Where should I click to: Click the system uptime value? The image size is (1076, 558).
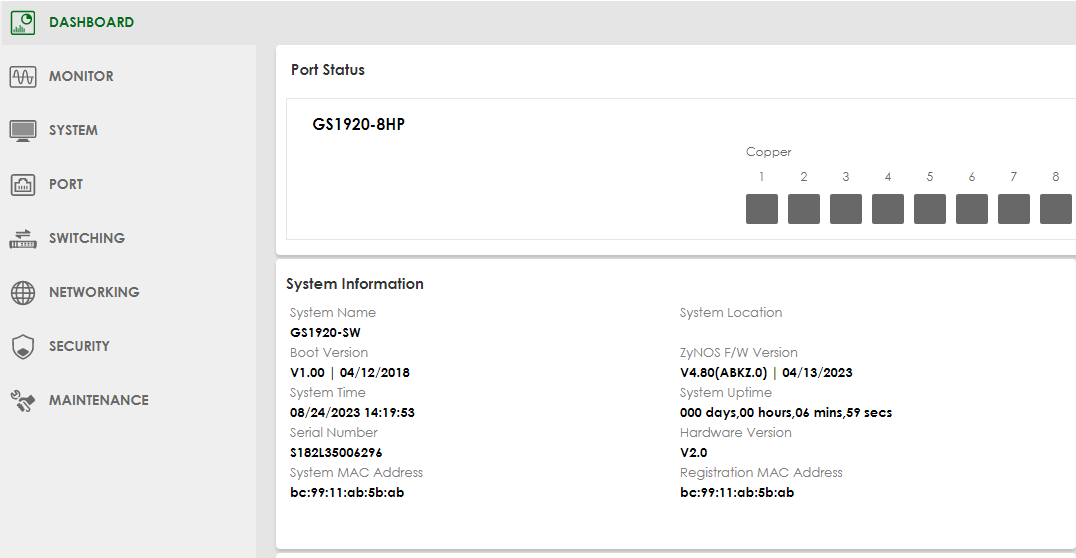(786, 412)
